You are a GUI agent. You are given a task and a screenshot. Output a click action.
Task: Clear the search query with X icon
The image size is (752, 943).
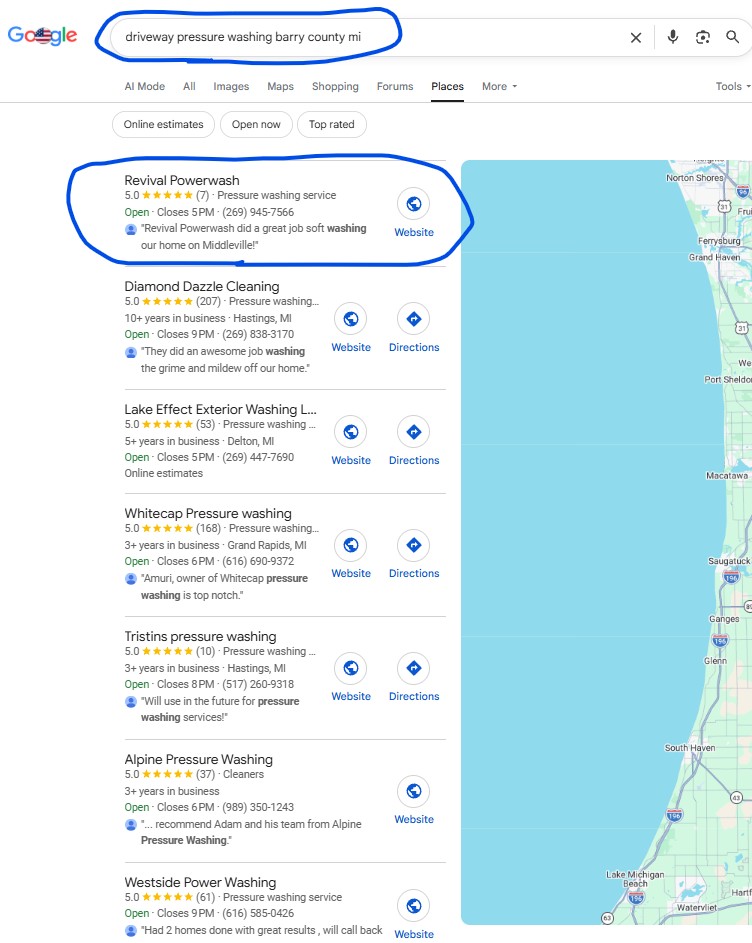tap(635, 37)
